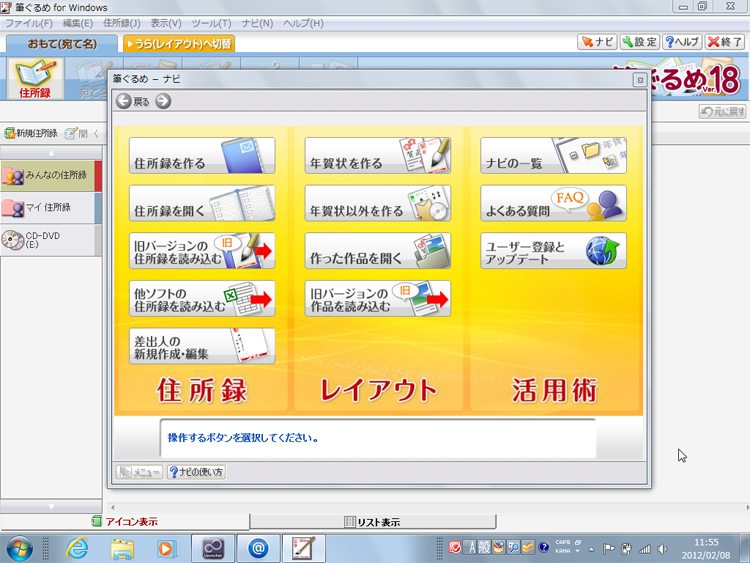
Task: Click the 筆ぐるめ taskbar icon
Action: [304, 548]
